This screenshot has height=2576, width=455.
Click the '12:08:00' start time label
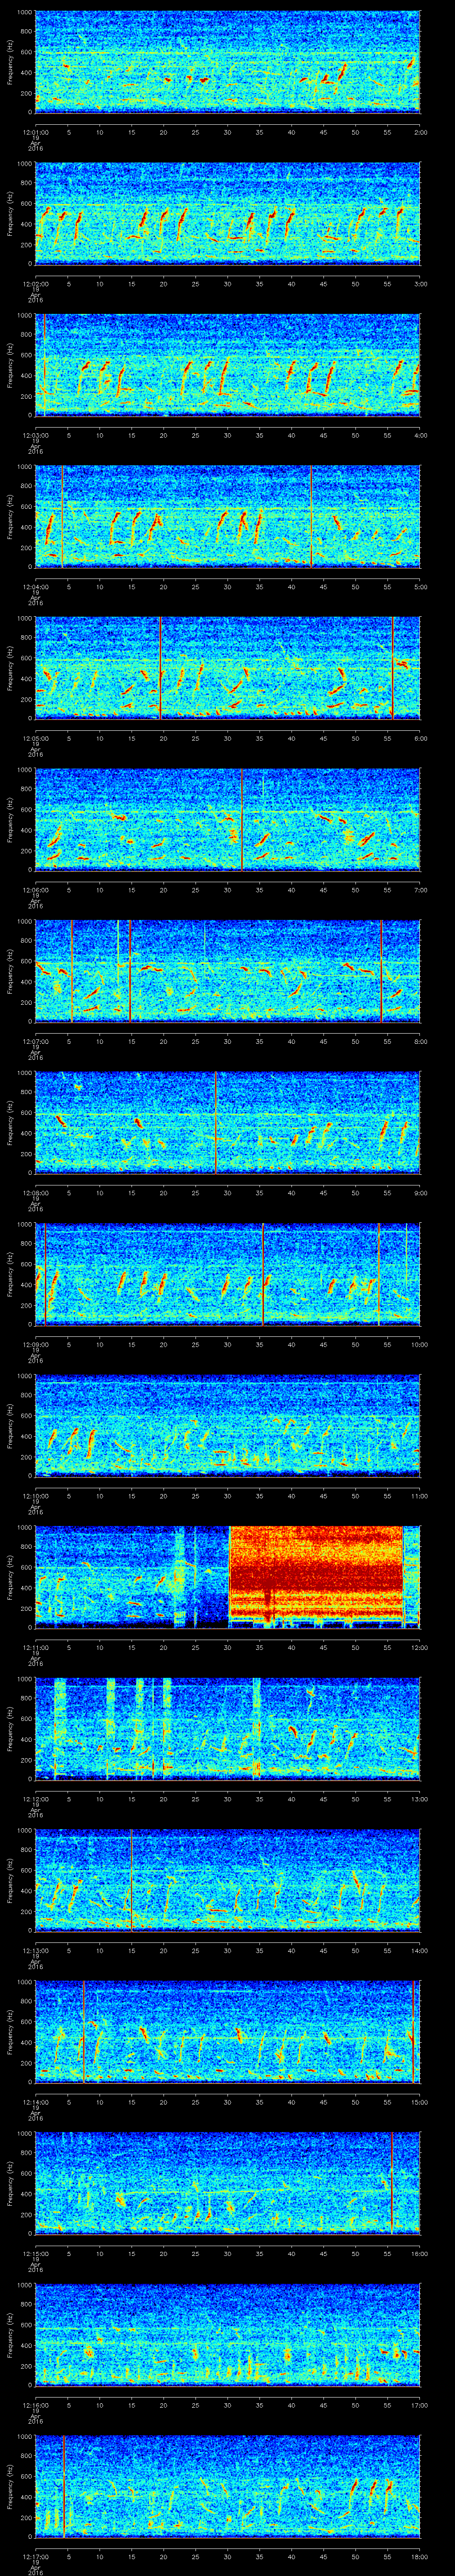tap(36, 1193)
